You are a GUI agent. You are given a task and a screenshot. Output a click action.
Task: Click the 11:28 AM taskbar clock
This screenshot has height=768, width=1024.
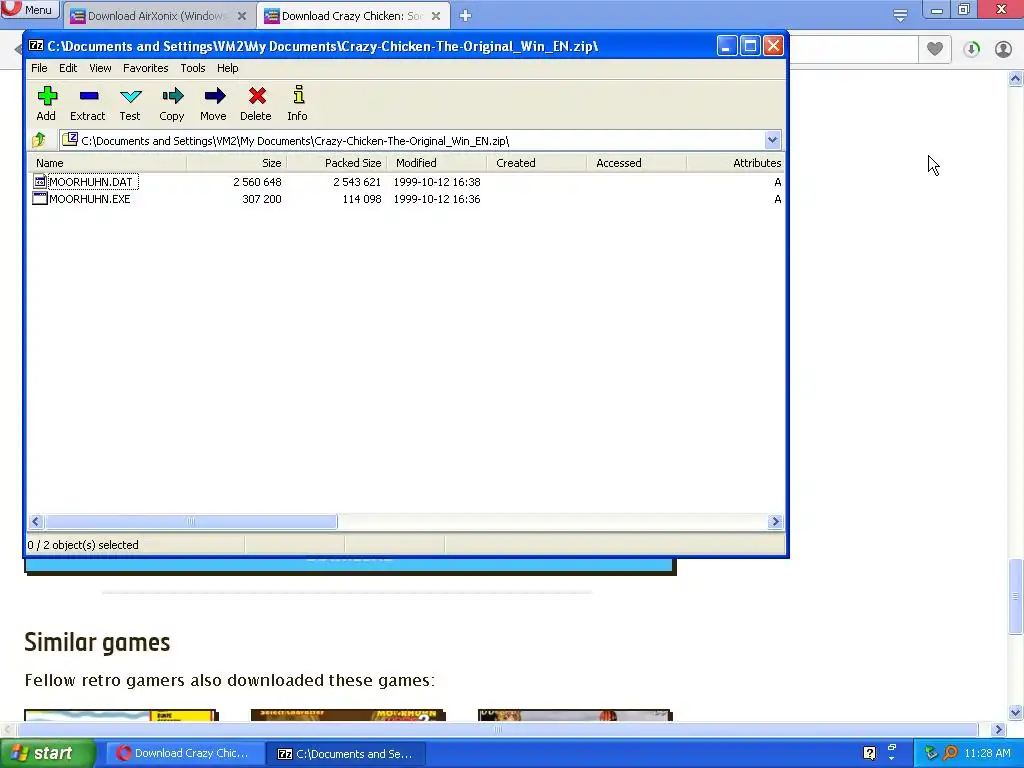(987, 753)
